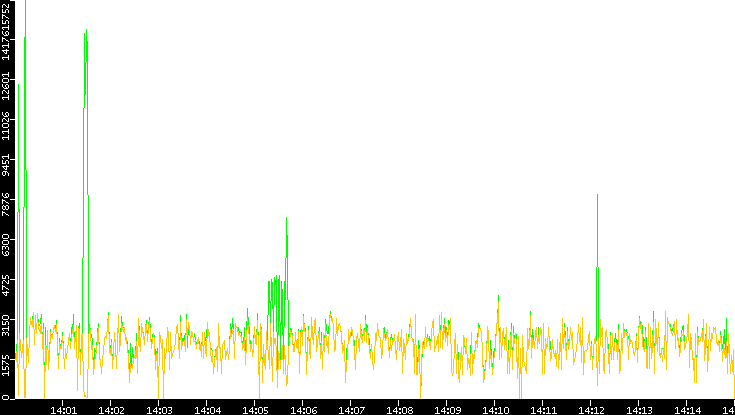The height and width of the screenshot is (415, 735).
Task: Click the 14:09 time axis label
Action: pyautogui.click(x=447, y=411)
